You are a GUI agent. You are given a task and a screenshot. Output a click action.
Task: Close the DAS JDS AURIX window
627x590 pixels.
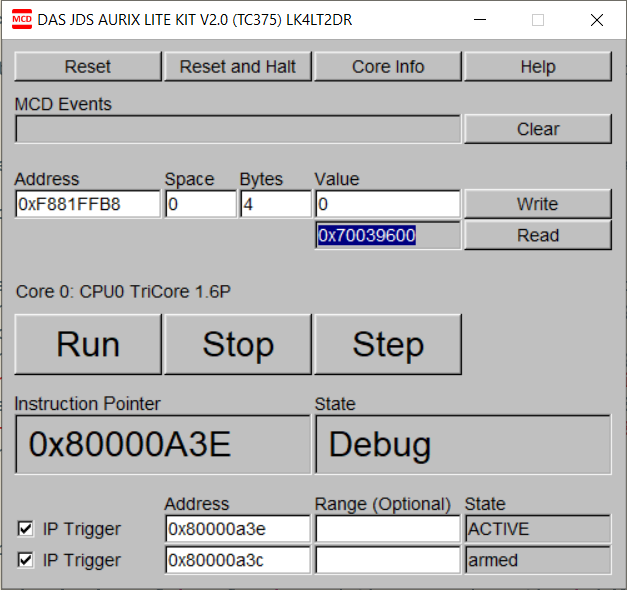[x=597, y=20]
